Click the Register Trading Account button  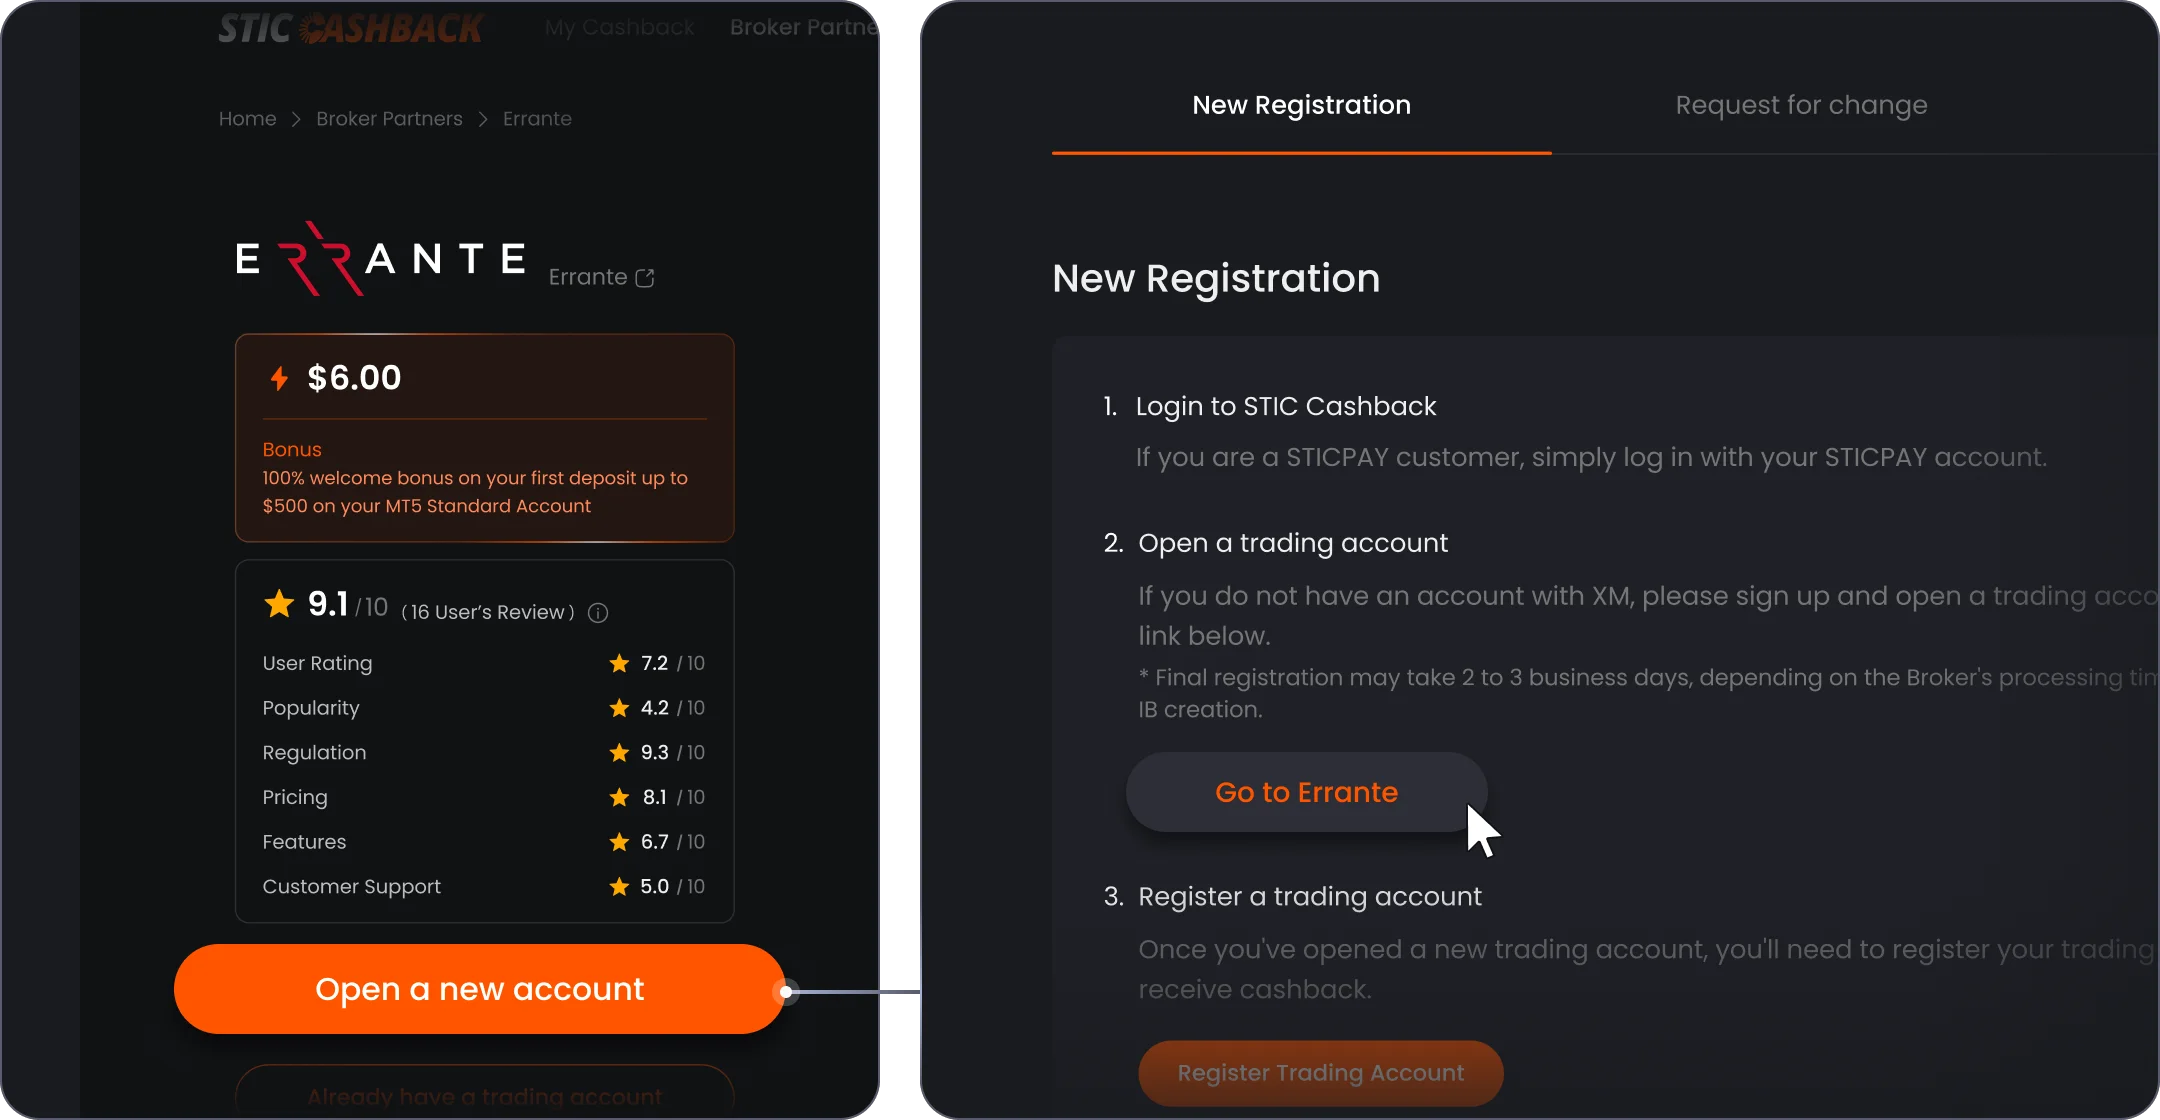tap(1320, 1073)
